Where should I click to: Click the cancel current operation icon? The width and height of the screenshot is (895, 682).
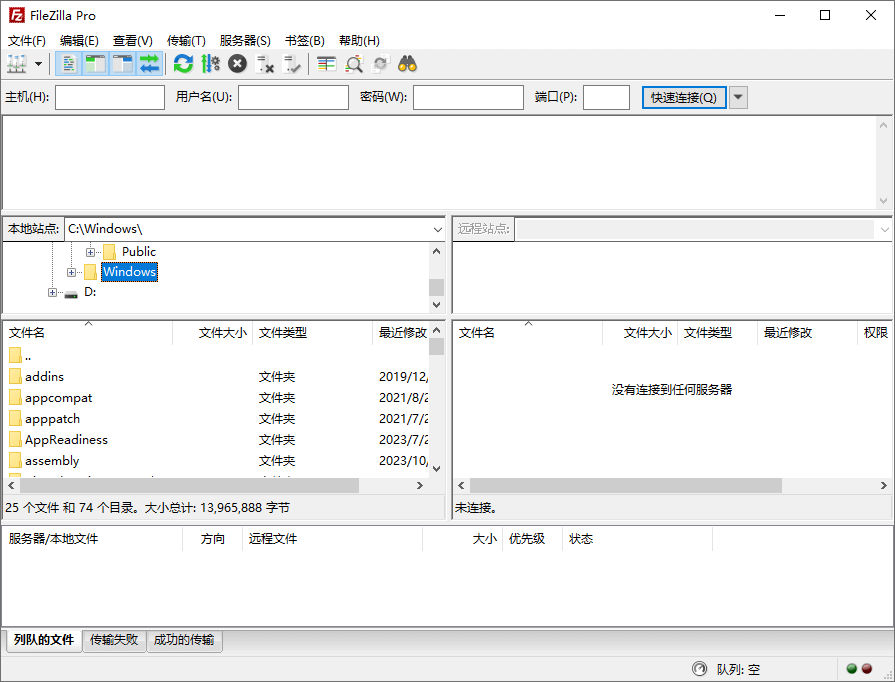point(237,64)
